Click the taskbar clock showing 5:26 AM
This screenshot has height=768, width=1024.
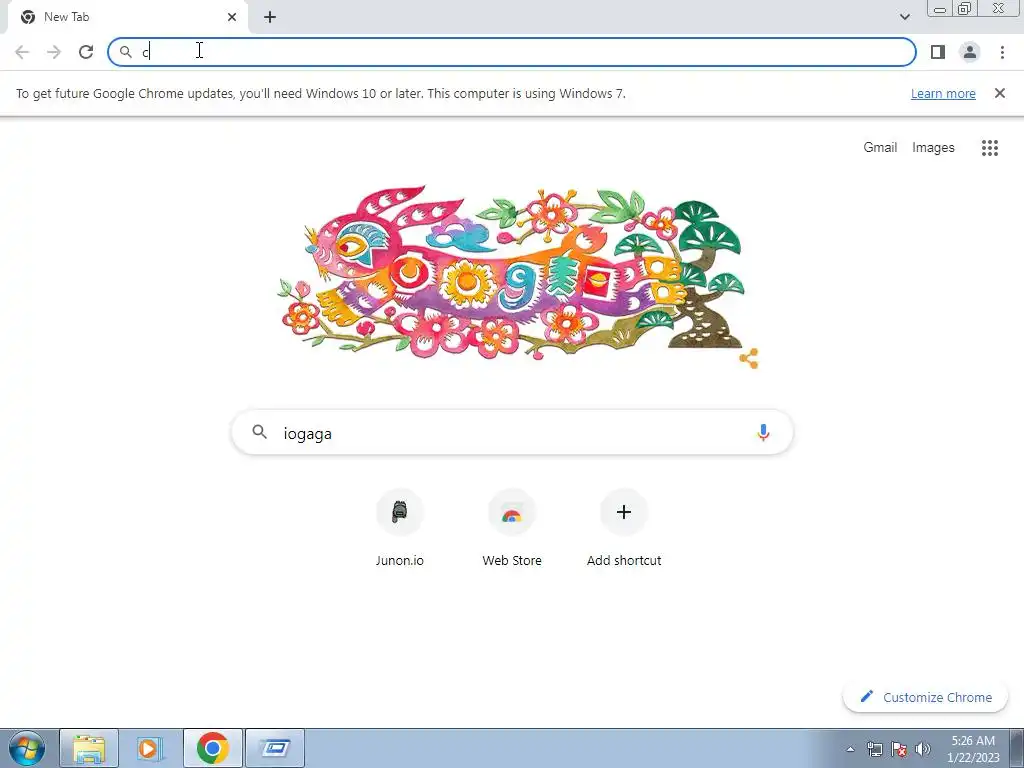[973, 749]
